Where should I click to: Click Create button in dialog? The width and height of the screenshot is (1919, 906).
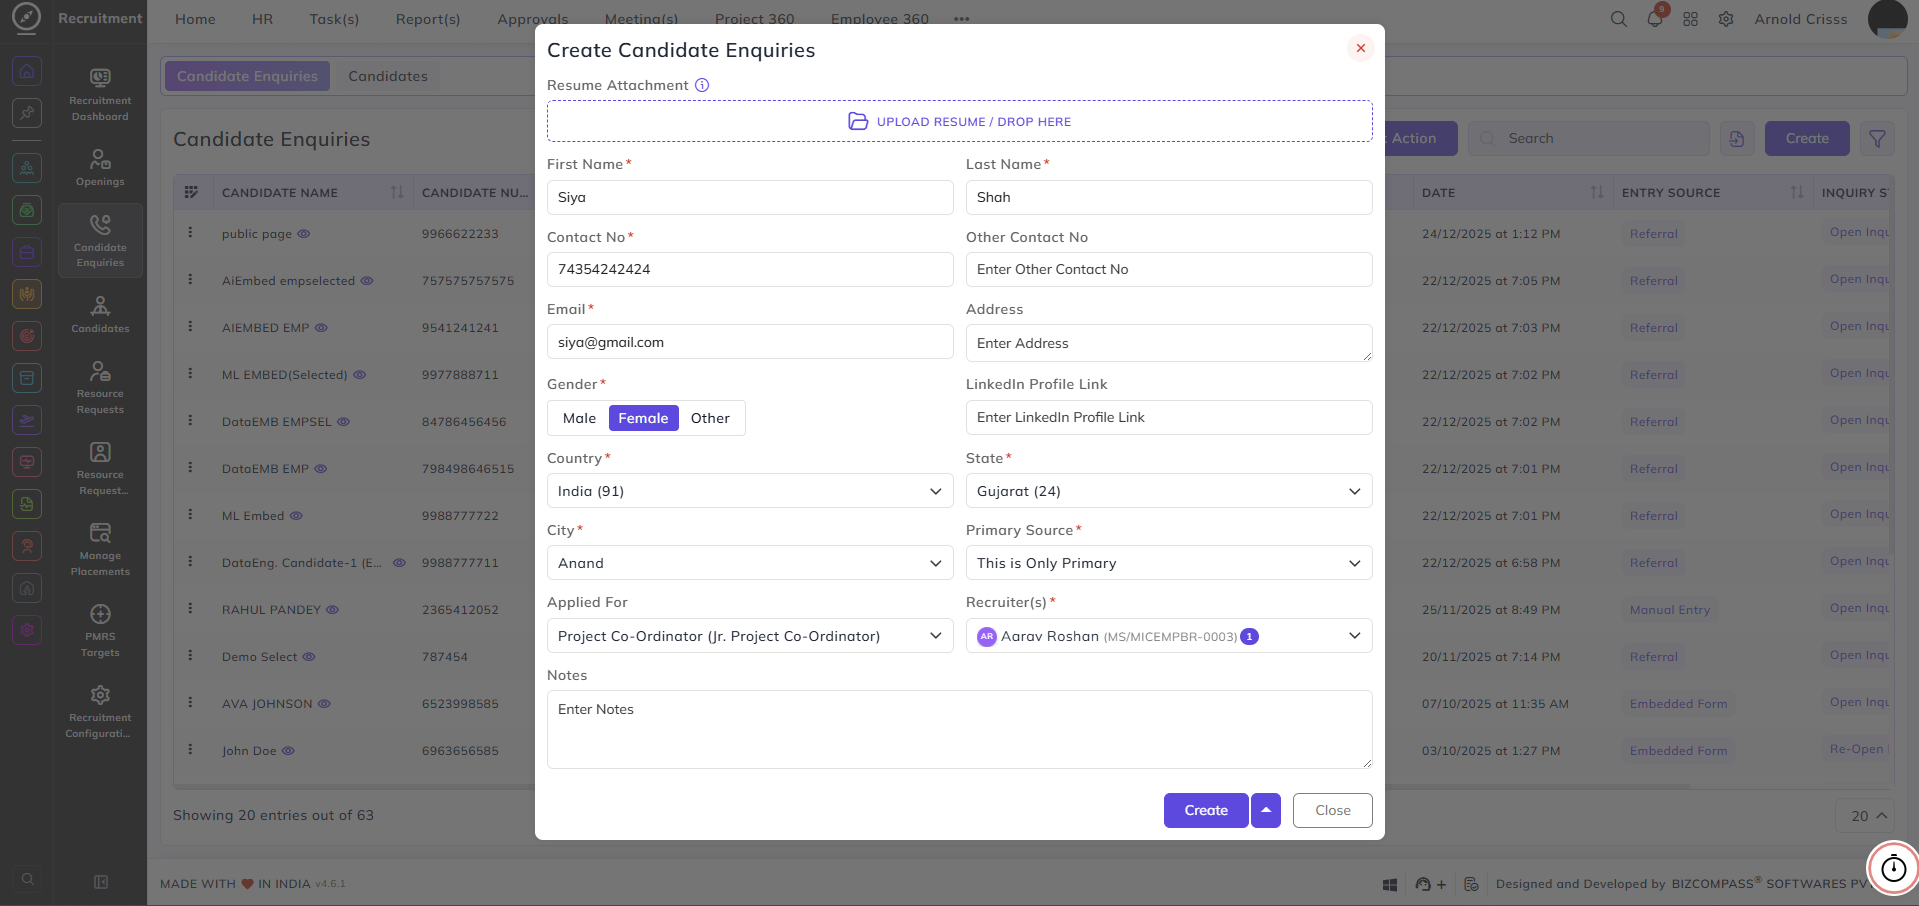point(1206,810)
